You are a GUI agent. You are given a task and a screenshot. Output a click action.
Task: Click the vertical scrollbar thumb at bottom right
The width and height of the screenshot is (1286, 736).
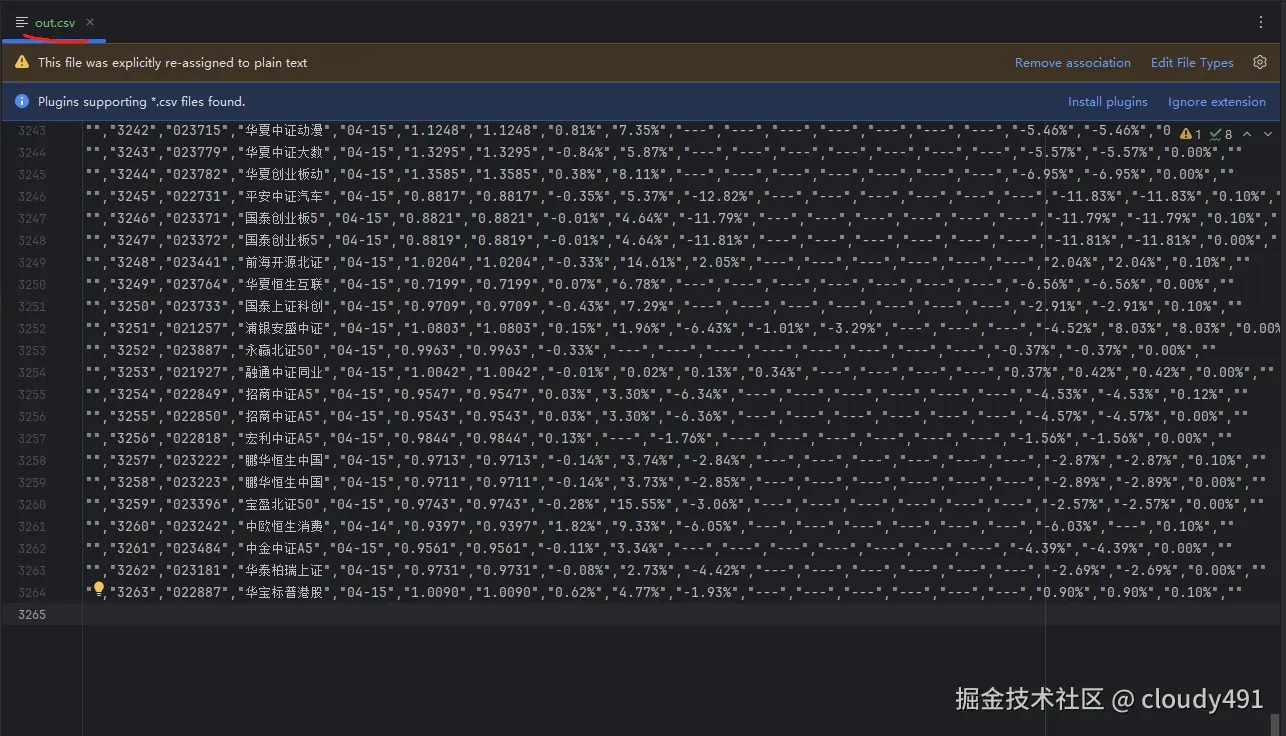(x=1275, y=724)
